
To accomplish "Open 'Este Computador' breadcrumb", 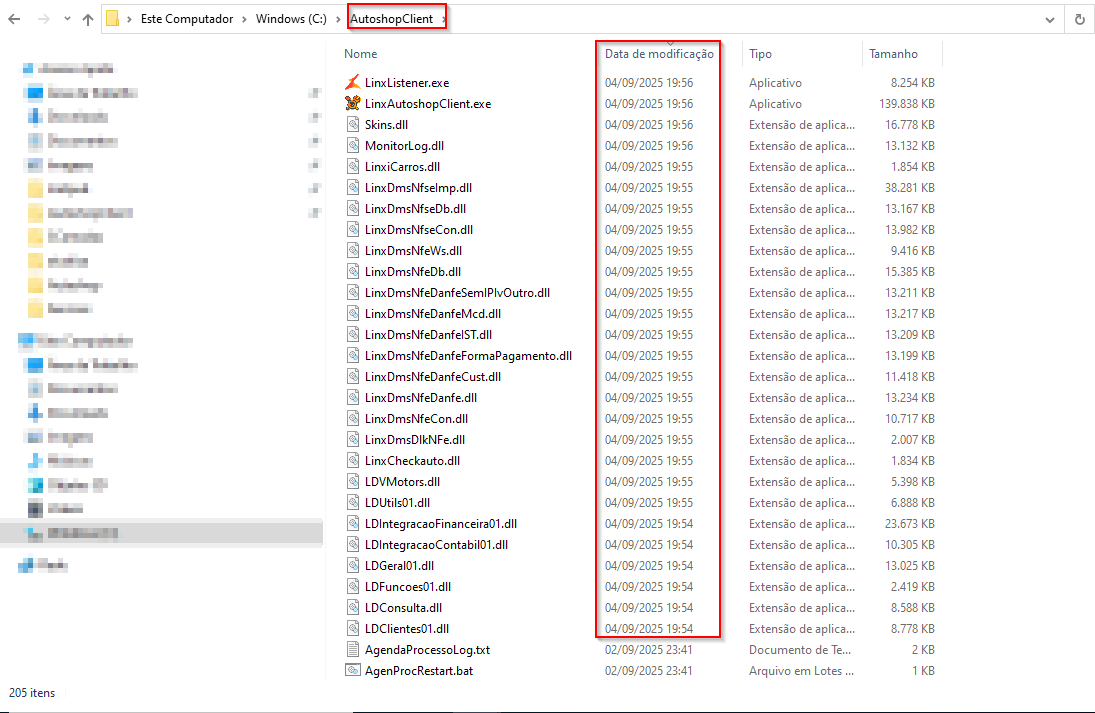I will pyautogui.click(x=187, y=19).
